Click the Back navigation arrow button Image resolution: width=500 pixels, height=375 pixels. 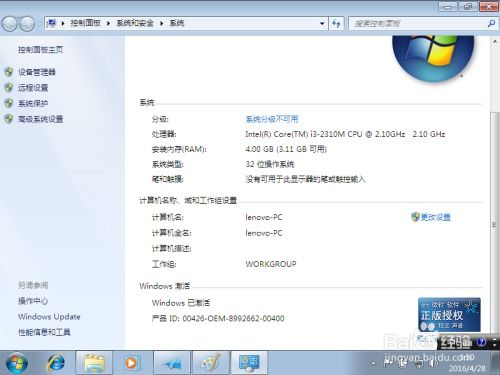pyautogui.click(x=9, y=24)
